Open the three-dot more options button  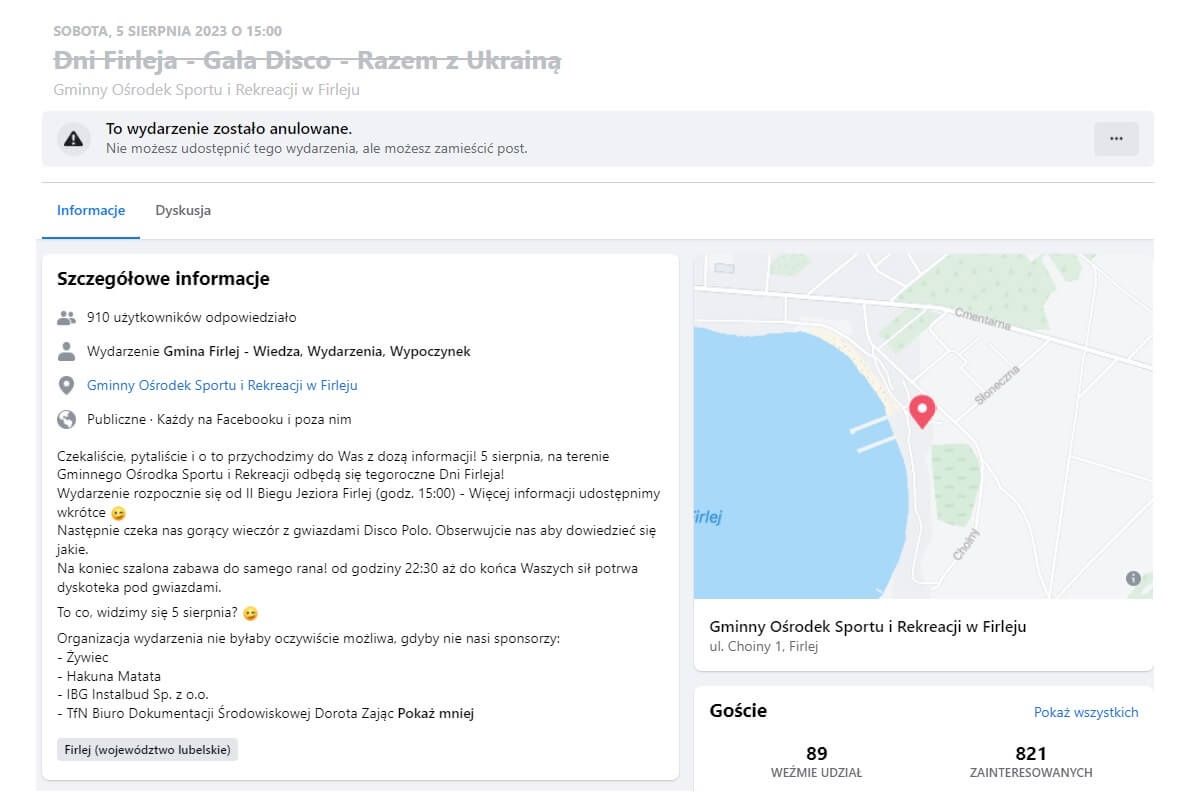(x=1116, y=139)
